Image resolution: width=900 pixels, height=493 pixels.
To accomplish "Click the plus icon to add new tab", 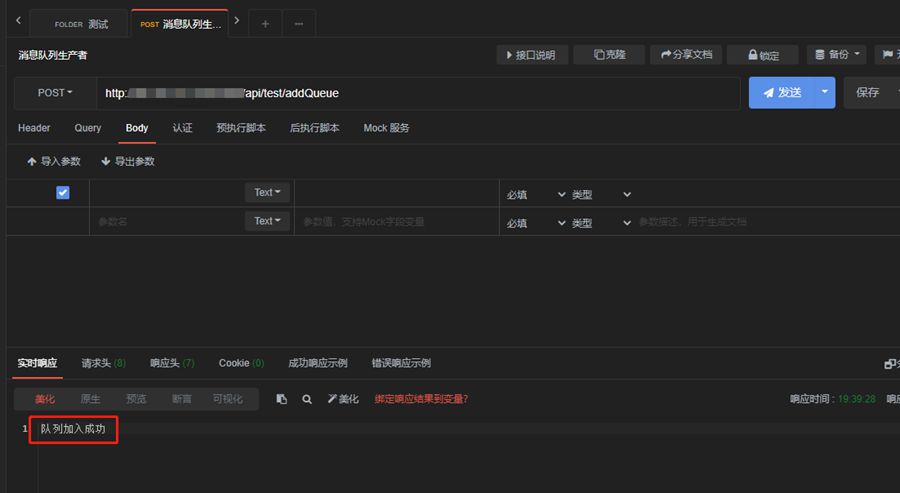I will [x=265, y=24].
